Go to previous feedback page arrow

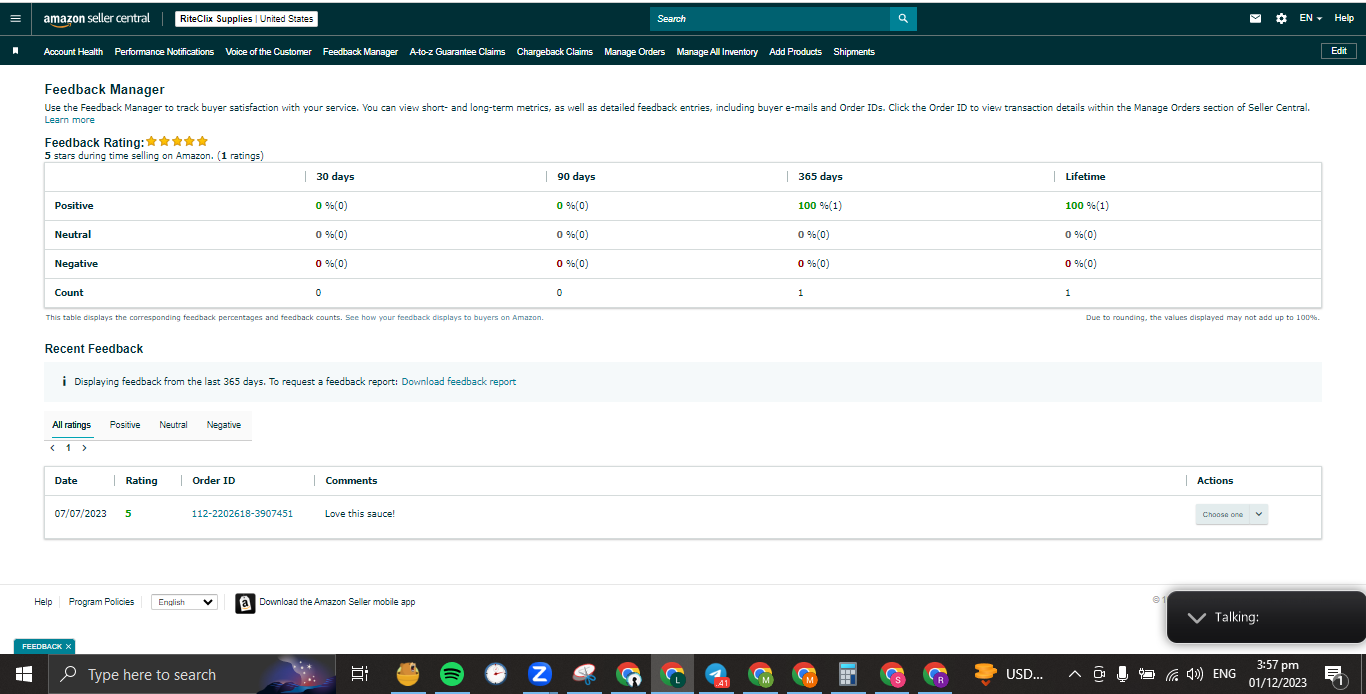[x=53, y=448]
